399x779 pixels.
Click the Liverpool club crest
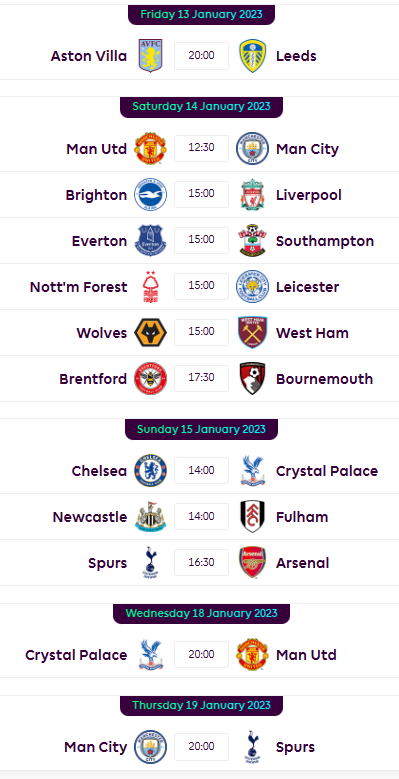[x=252, y=195]
